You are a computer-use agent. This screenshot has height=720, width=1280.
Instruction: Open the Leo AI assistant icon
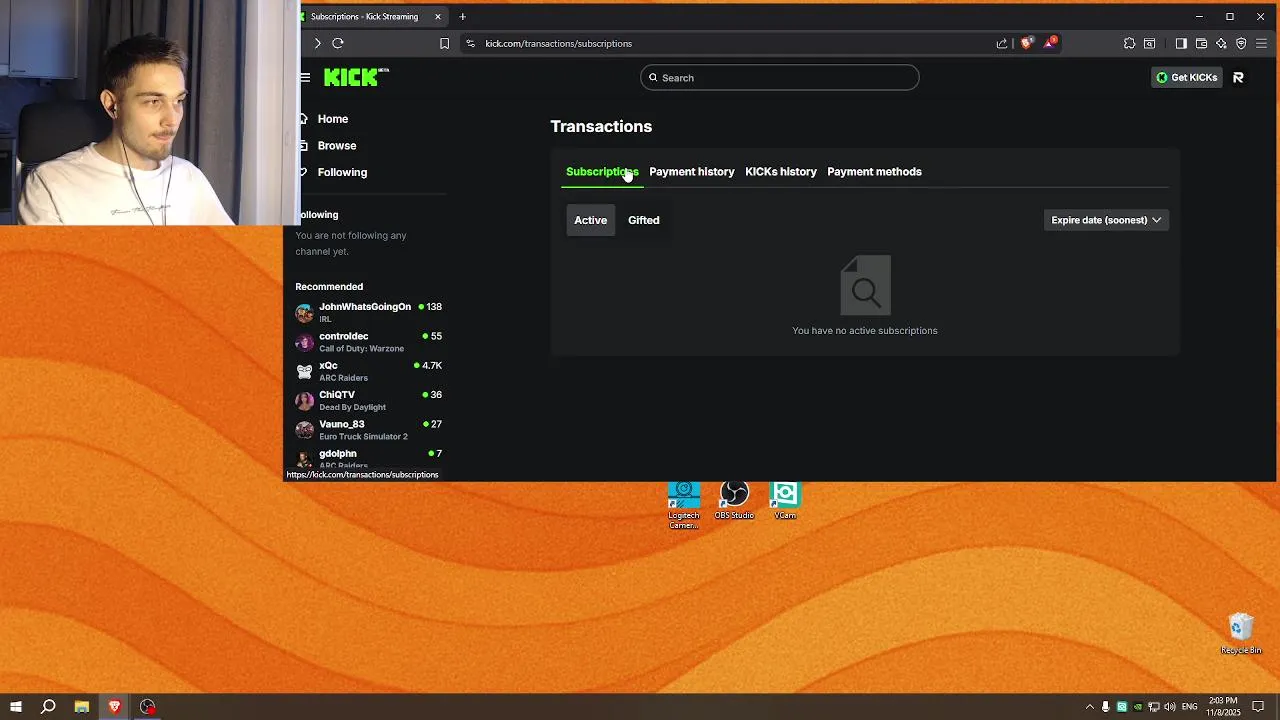pos(1221,43)
